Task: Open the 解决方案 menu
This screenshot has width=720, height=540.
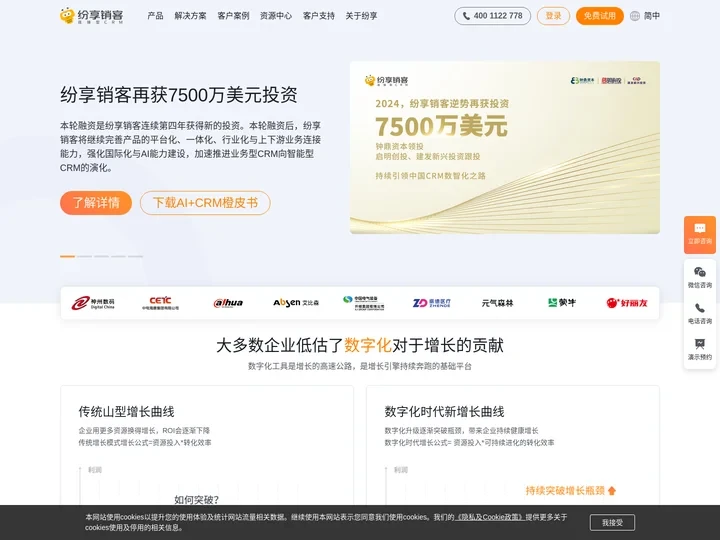Action: pos(190,16)
